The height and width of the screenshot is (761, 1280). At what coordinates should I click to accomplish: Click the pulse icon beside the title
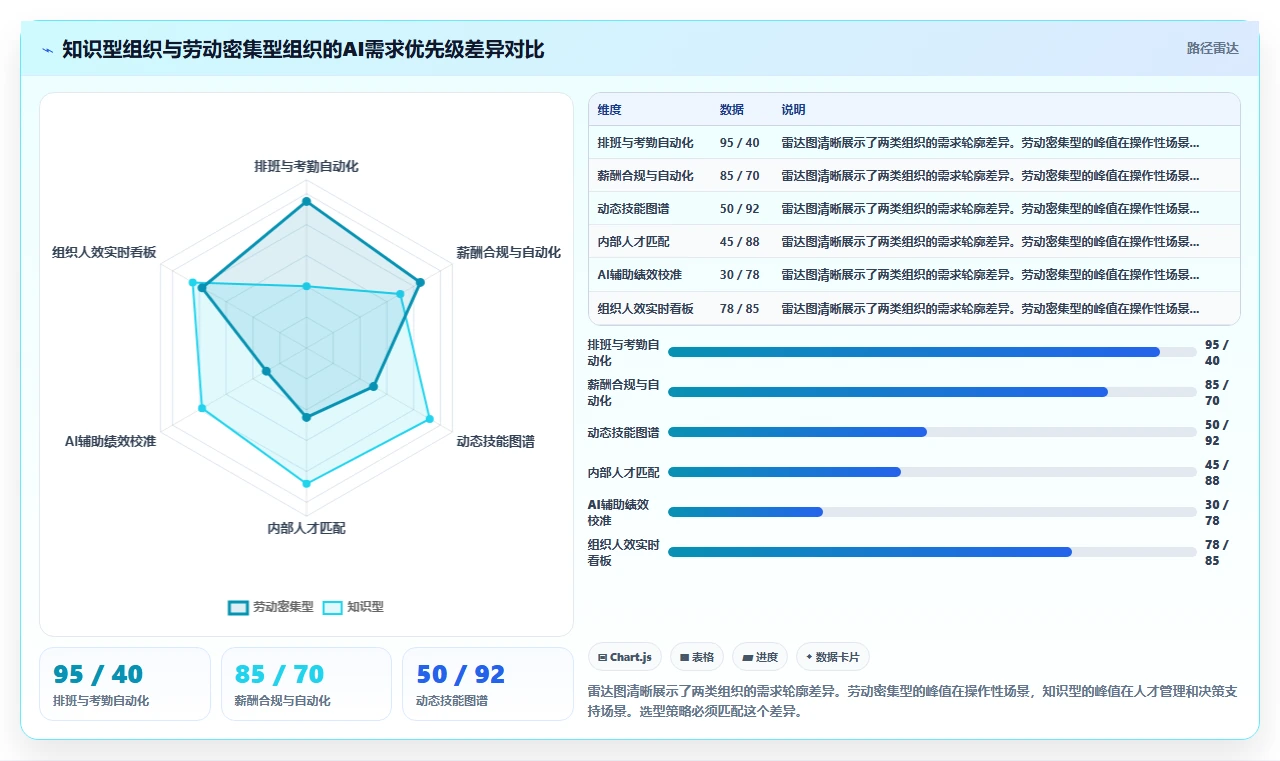click(x=47, y=50)
